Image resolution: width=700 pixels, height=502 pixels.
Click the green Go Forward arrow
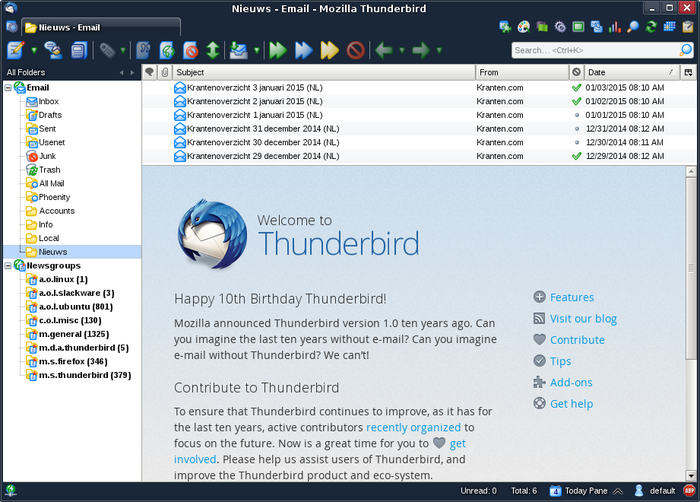[421, 50]
